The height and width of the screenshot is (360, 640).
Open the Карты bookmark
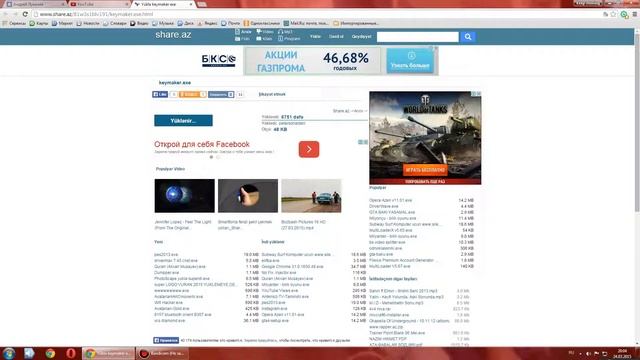coord(38,23)
